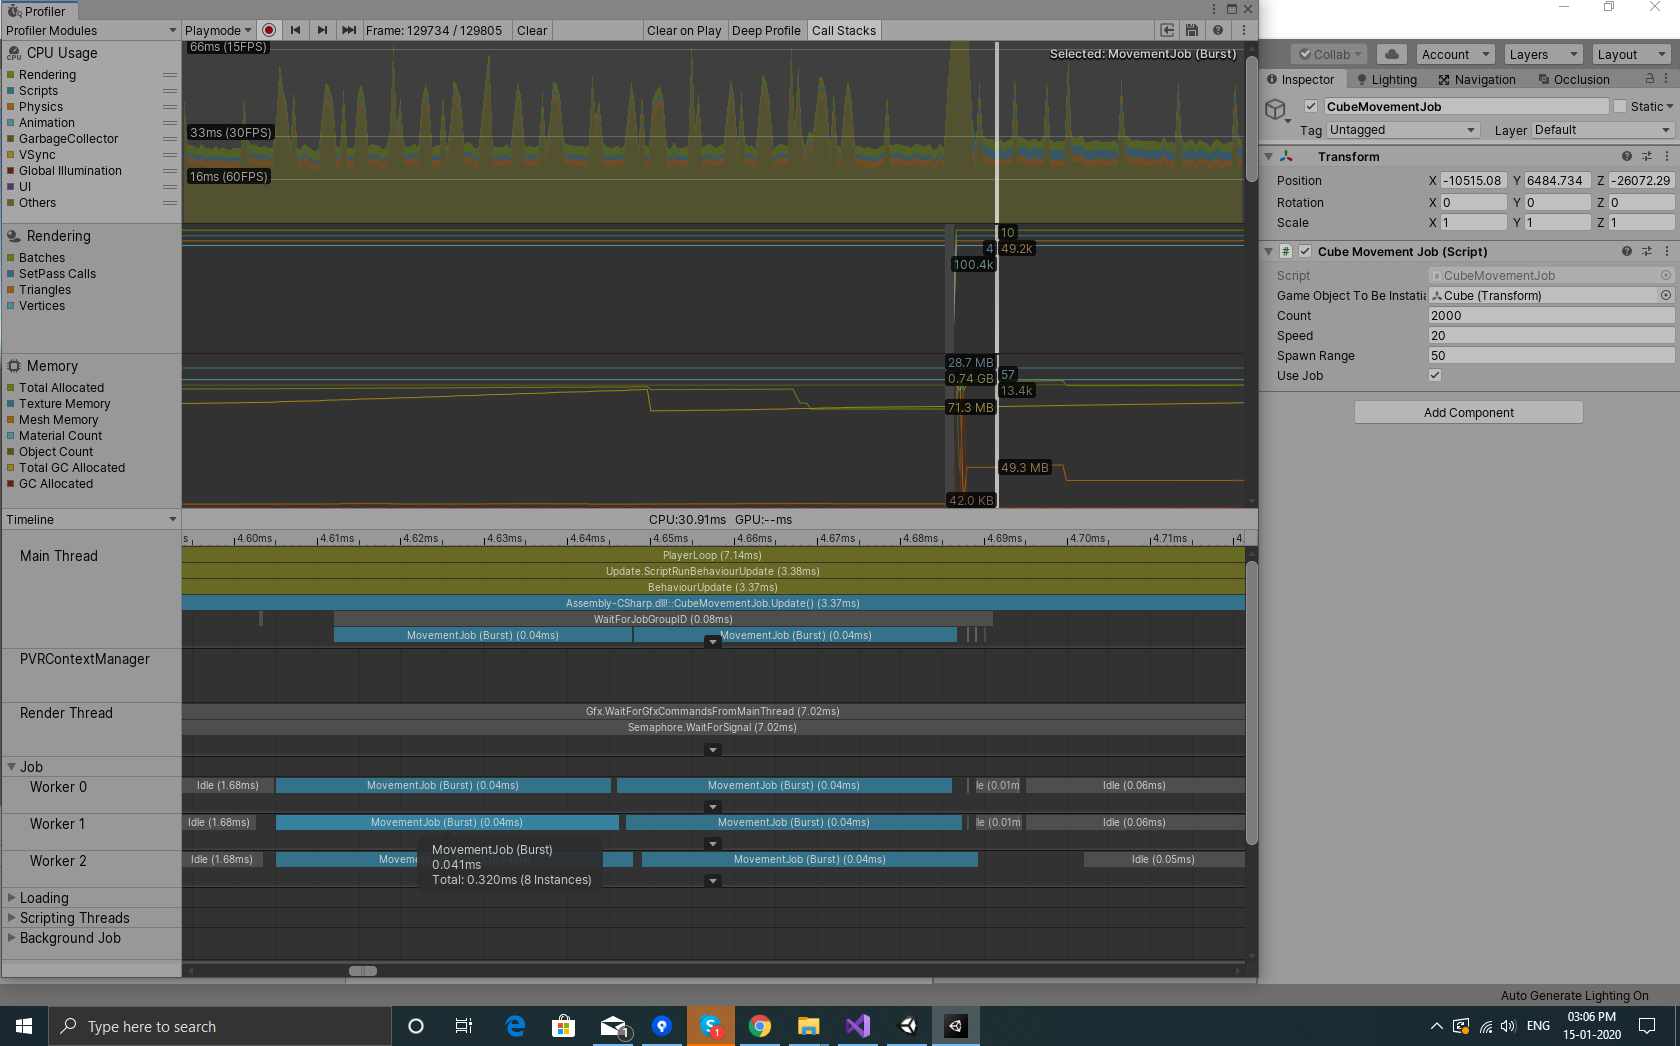The height and width of the screenshot is (1046, 1680).
Task: Expand the Scripting Threads group
Action: tap(12, 918)
